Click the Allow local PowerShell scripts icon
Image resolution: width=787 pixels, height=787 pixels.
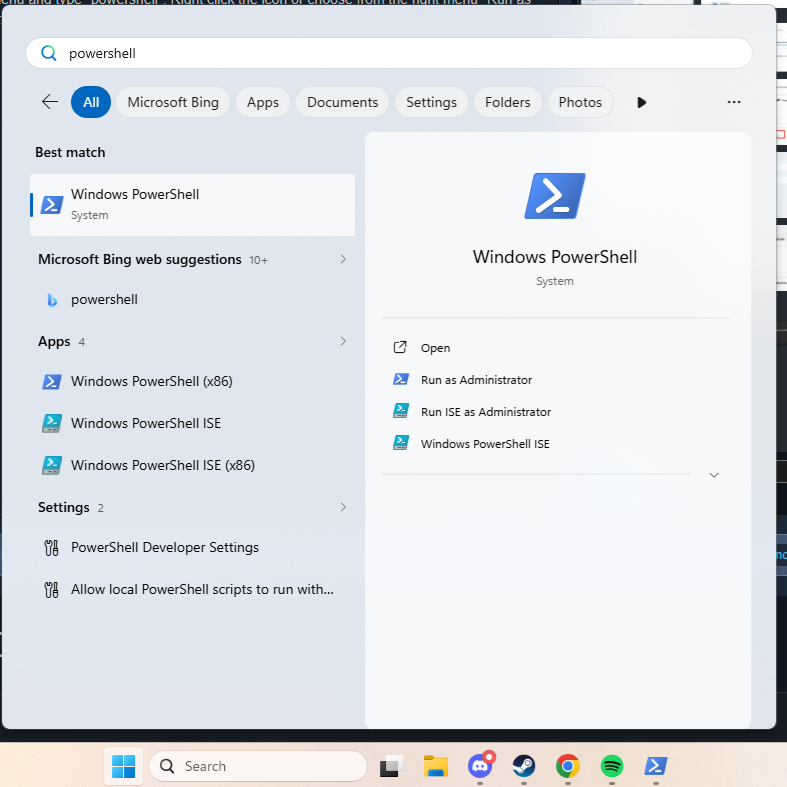[52, 590]
